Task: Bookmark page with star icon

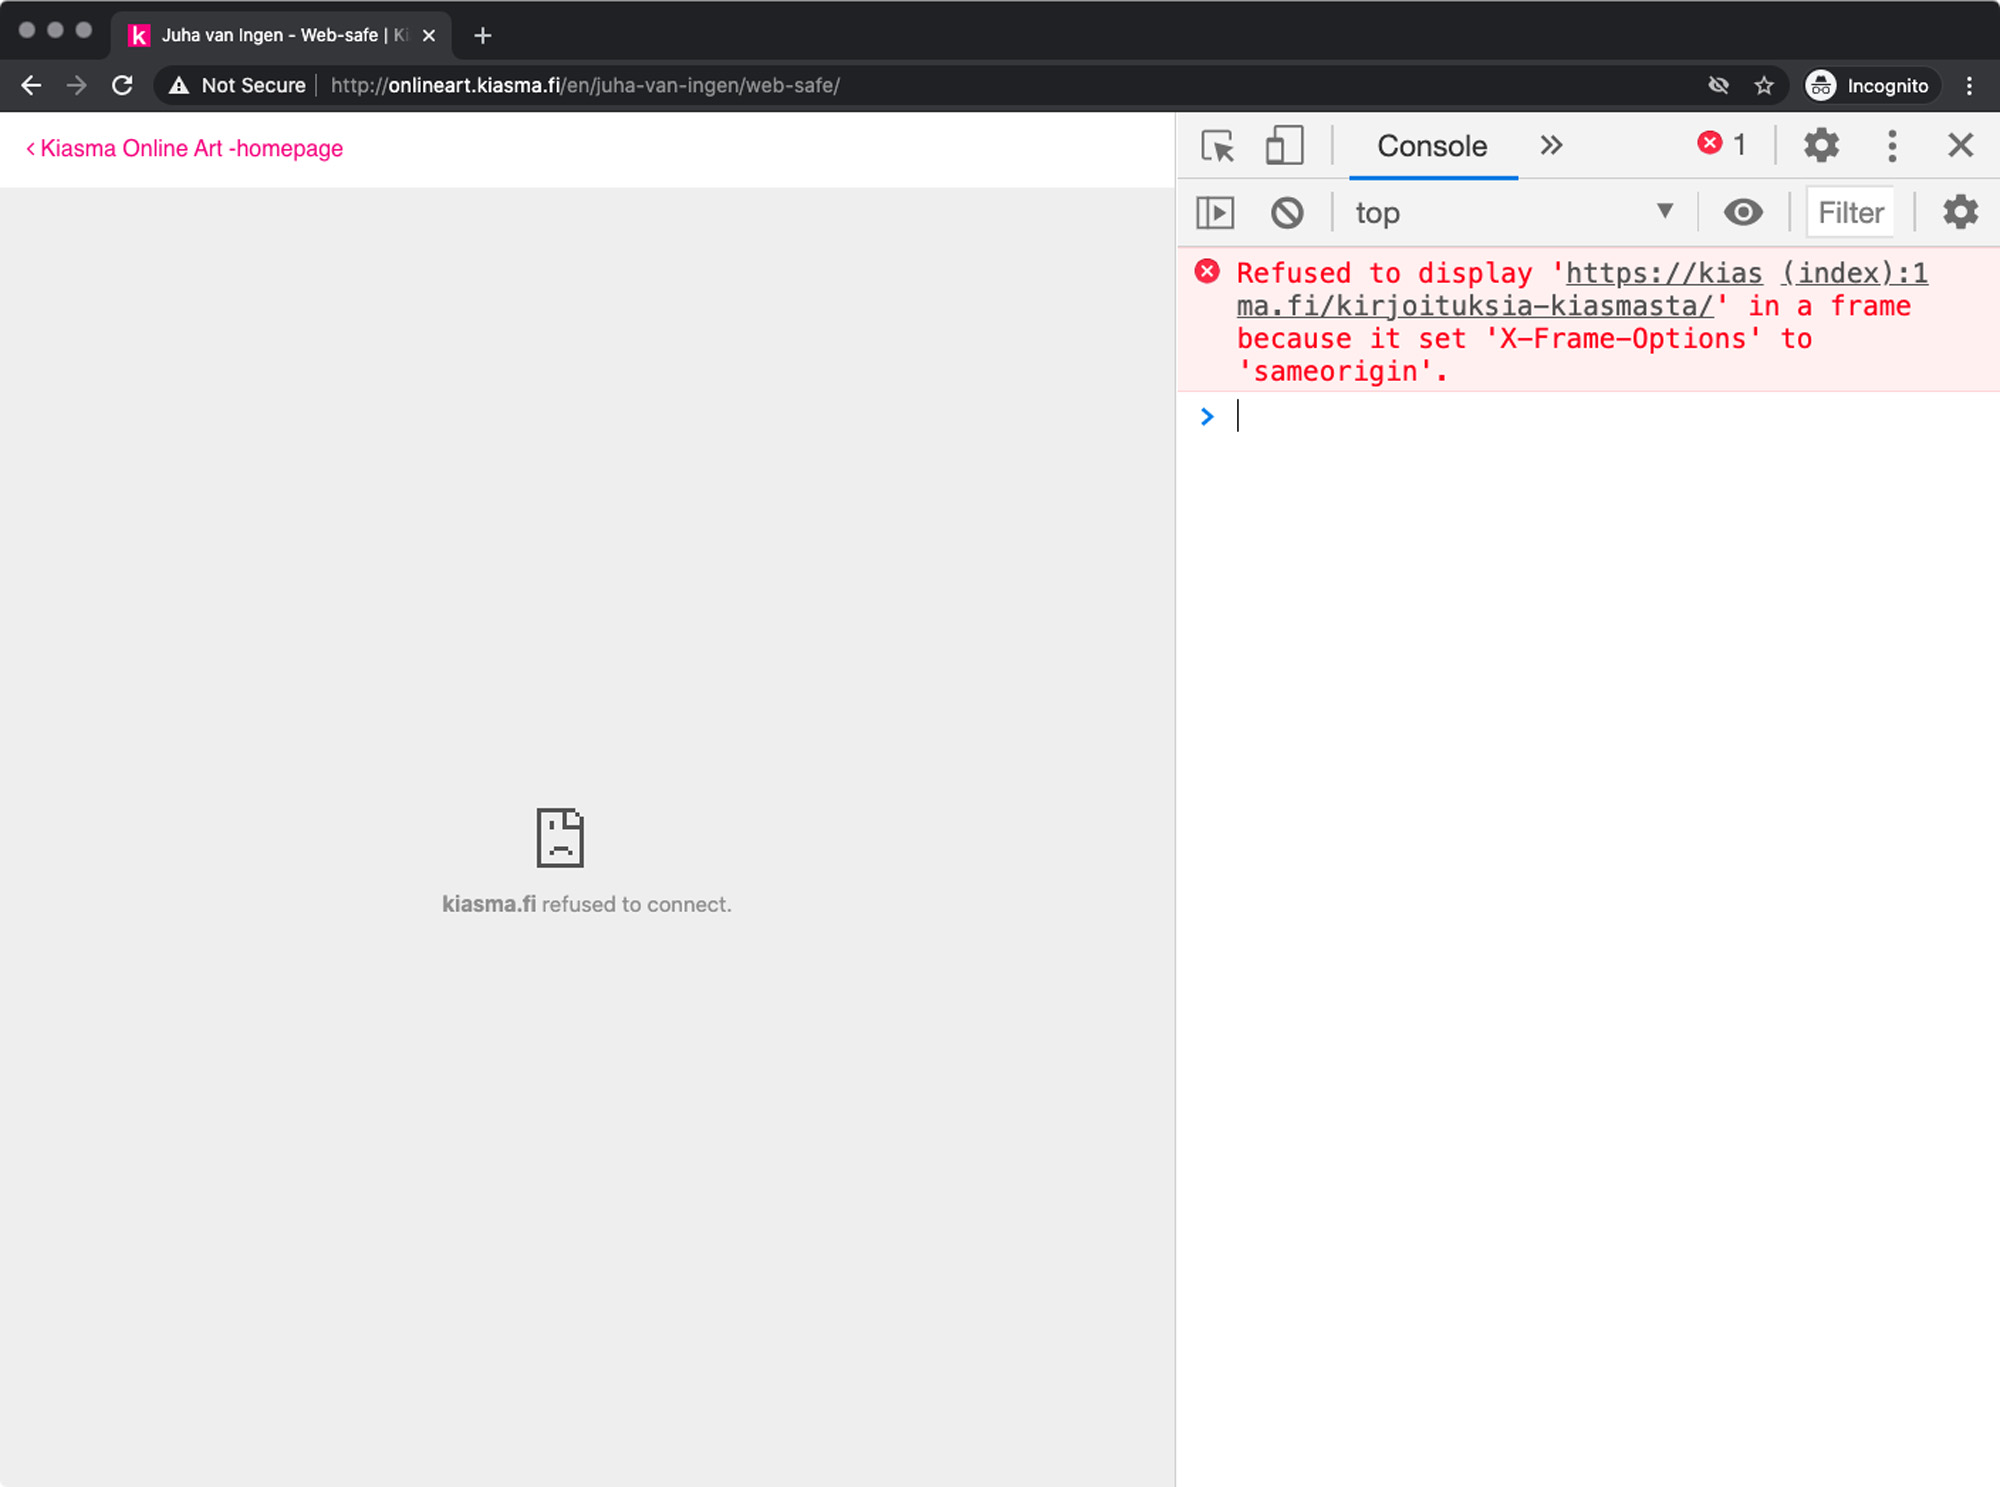Action: point(1764,86)
